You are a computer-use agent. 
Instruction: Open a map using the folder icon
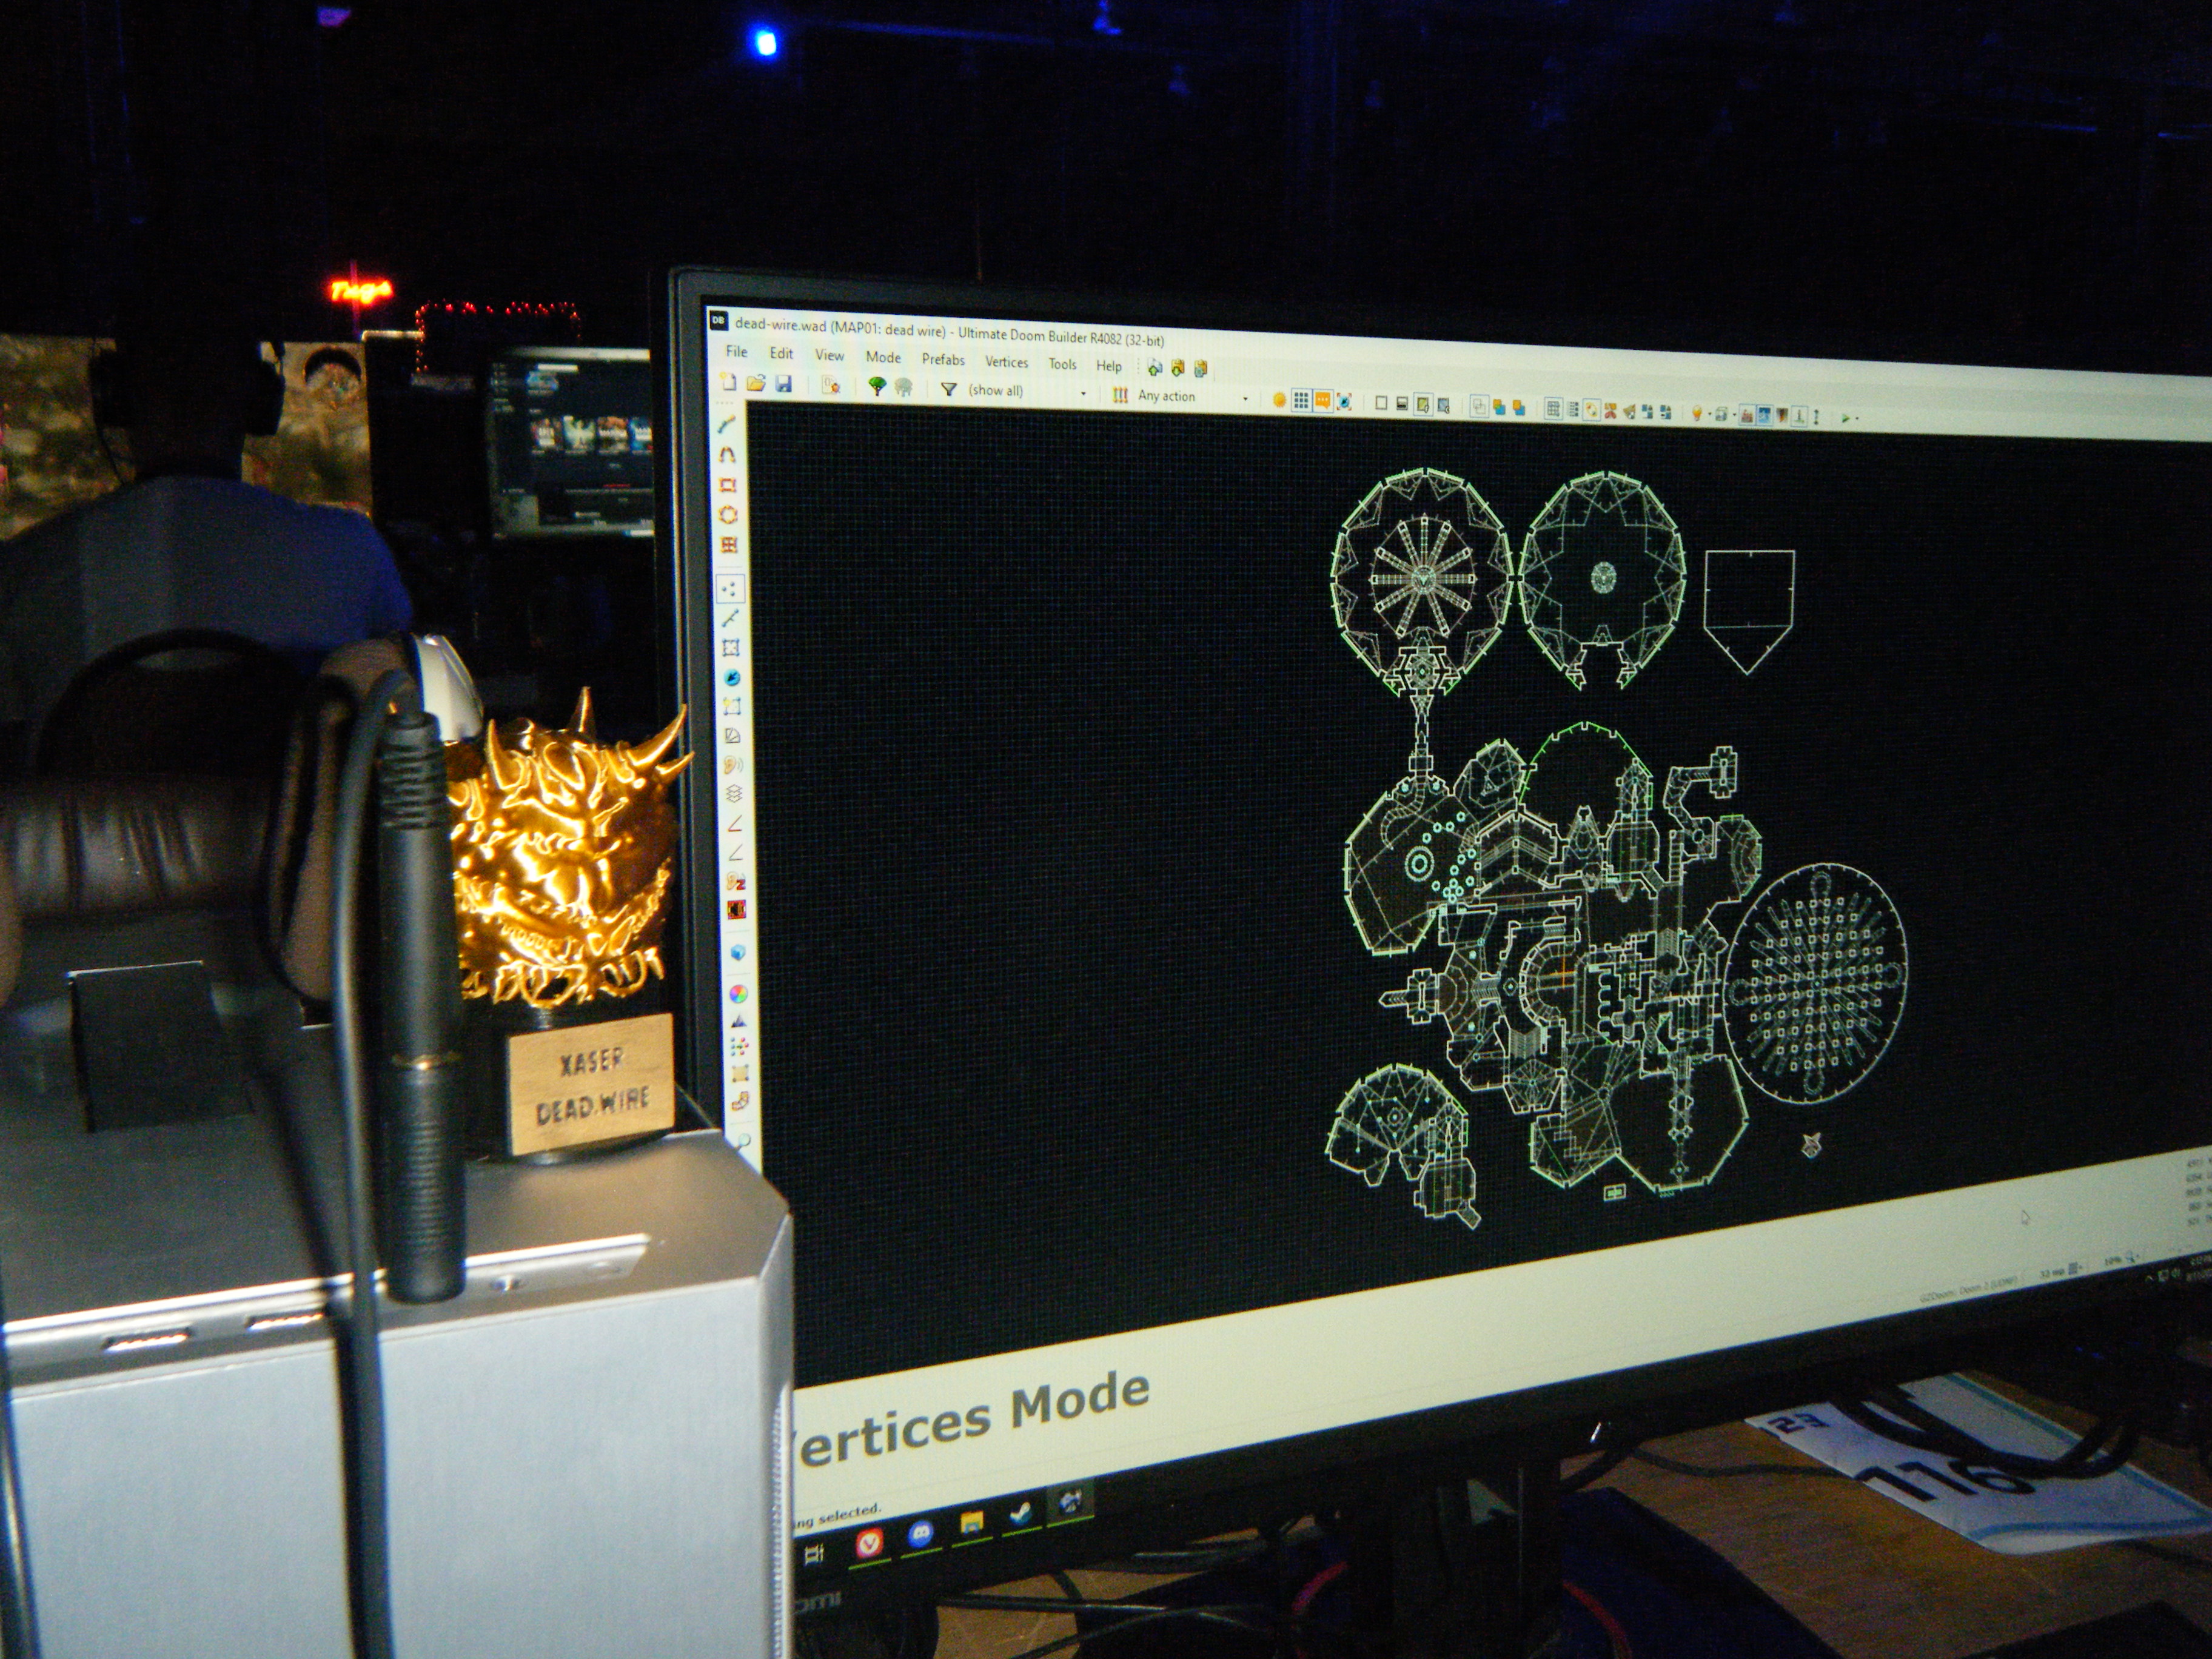click(x=756, y=383)
